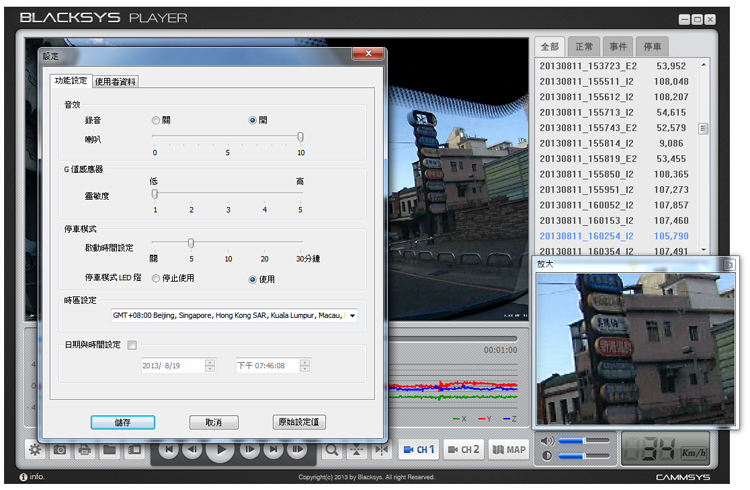Click the magnifier zoom icon
750x490 pixels.
(331, 450)
